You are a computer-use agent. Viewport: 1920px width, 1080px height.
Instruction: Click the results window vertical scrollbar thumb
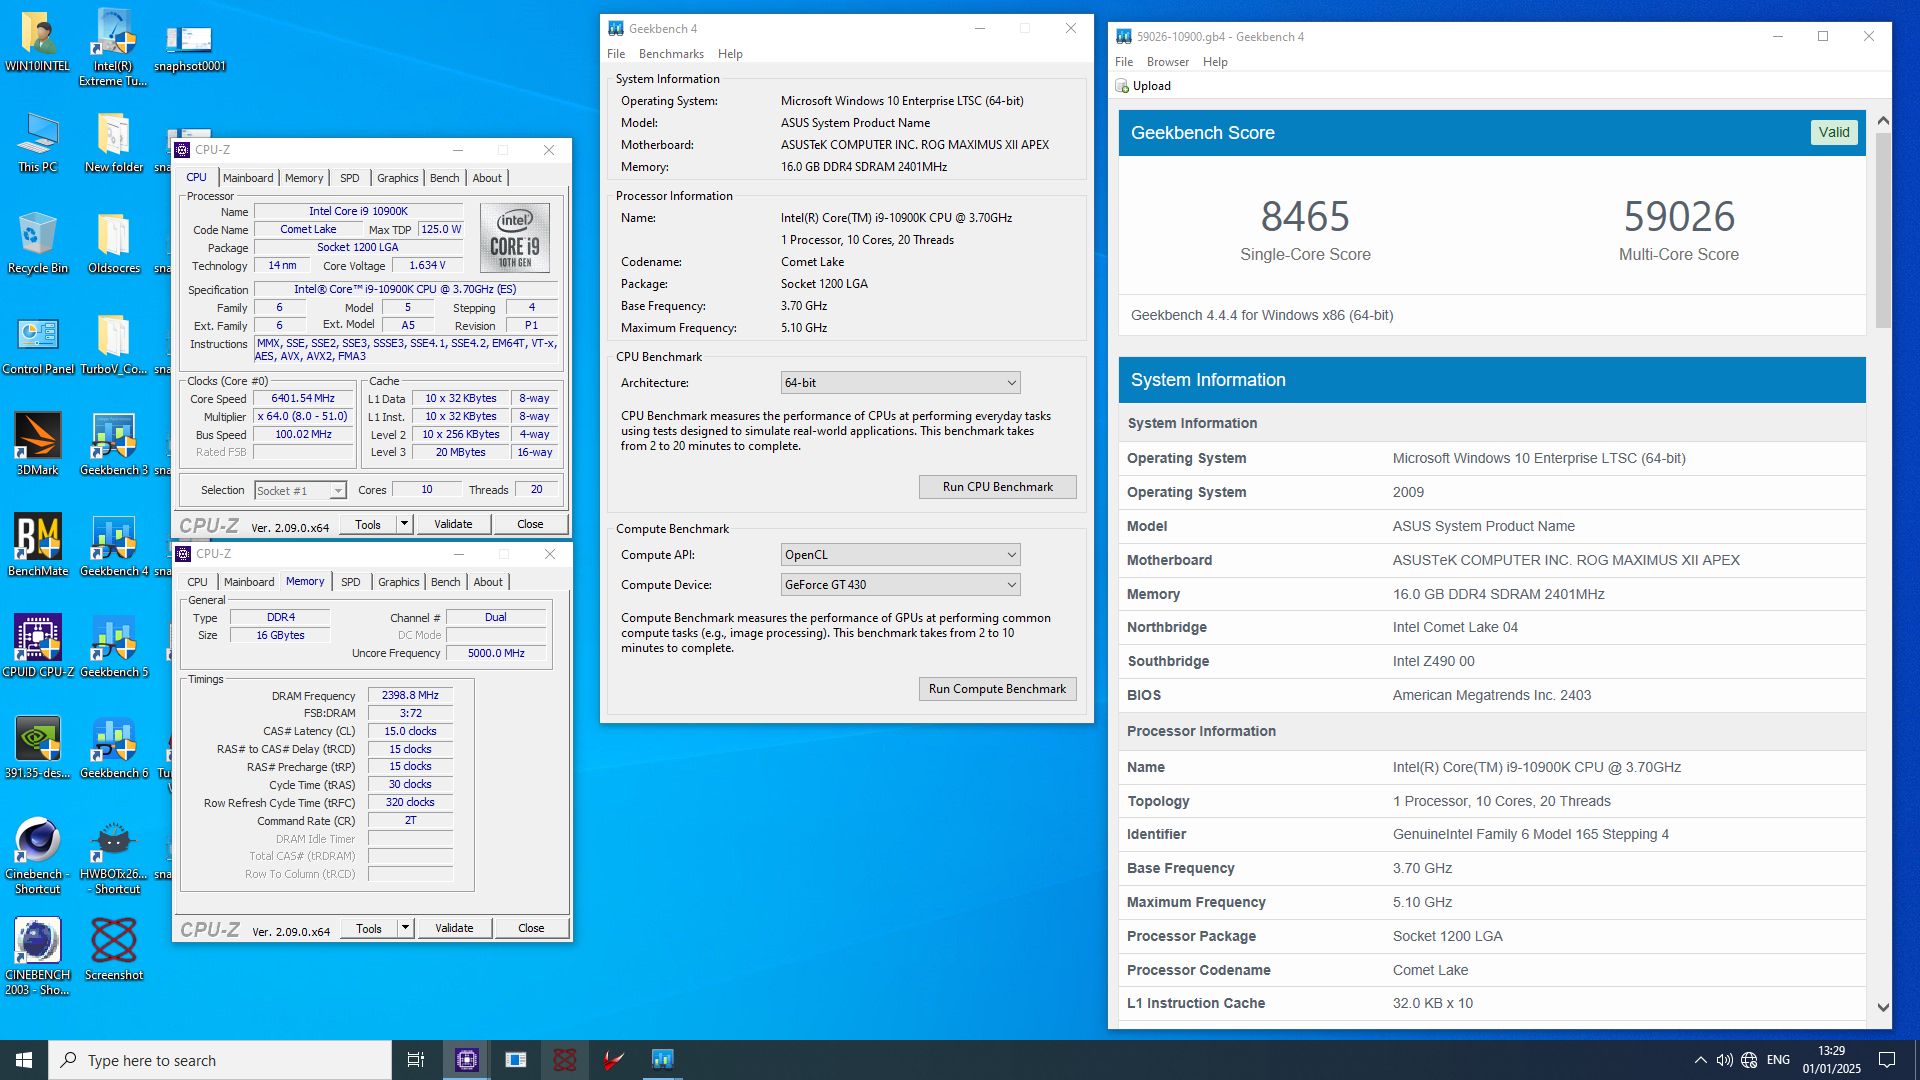[1883, 230]
